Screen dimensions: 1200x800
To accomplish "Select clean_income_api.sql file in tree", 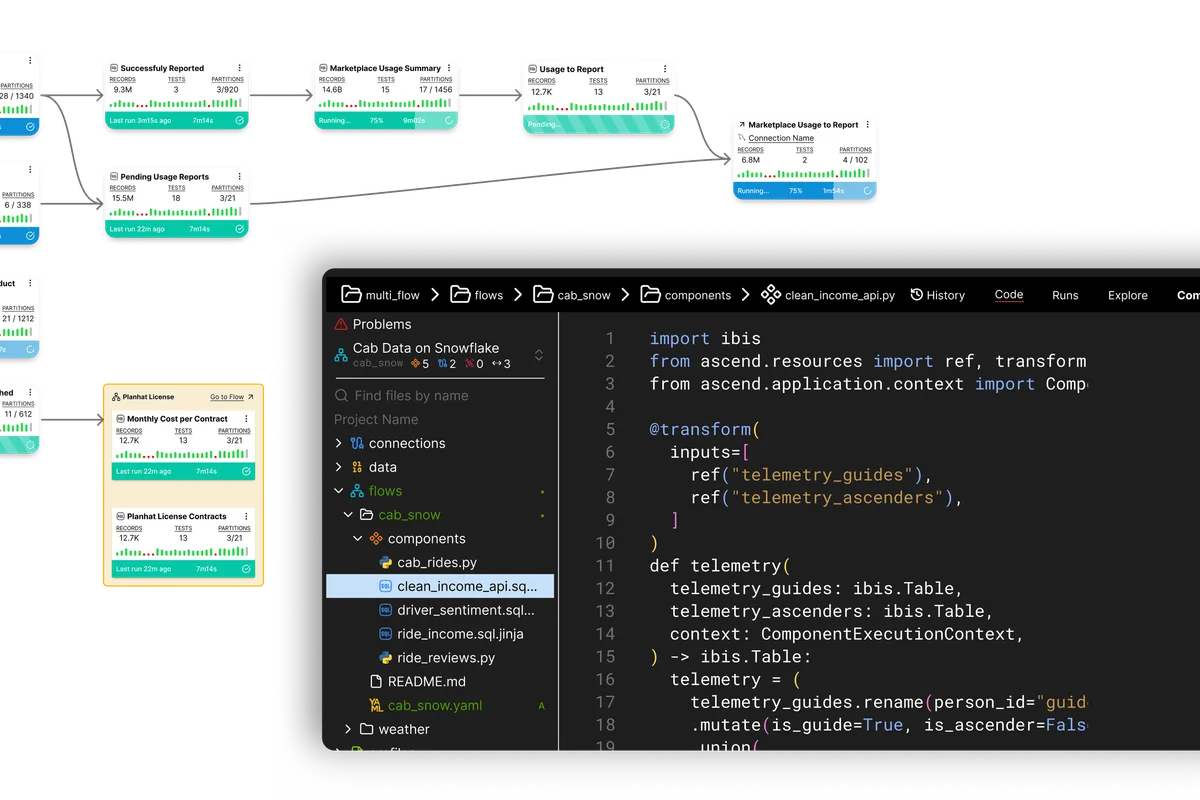I will 440,587.
